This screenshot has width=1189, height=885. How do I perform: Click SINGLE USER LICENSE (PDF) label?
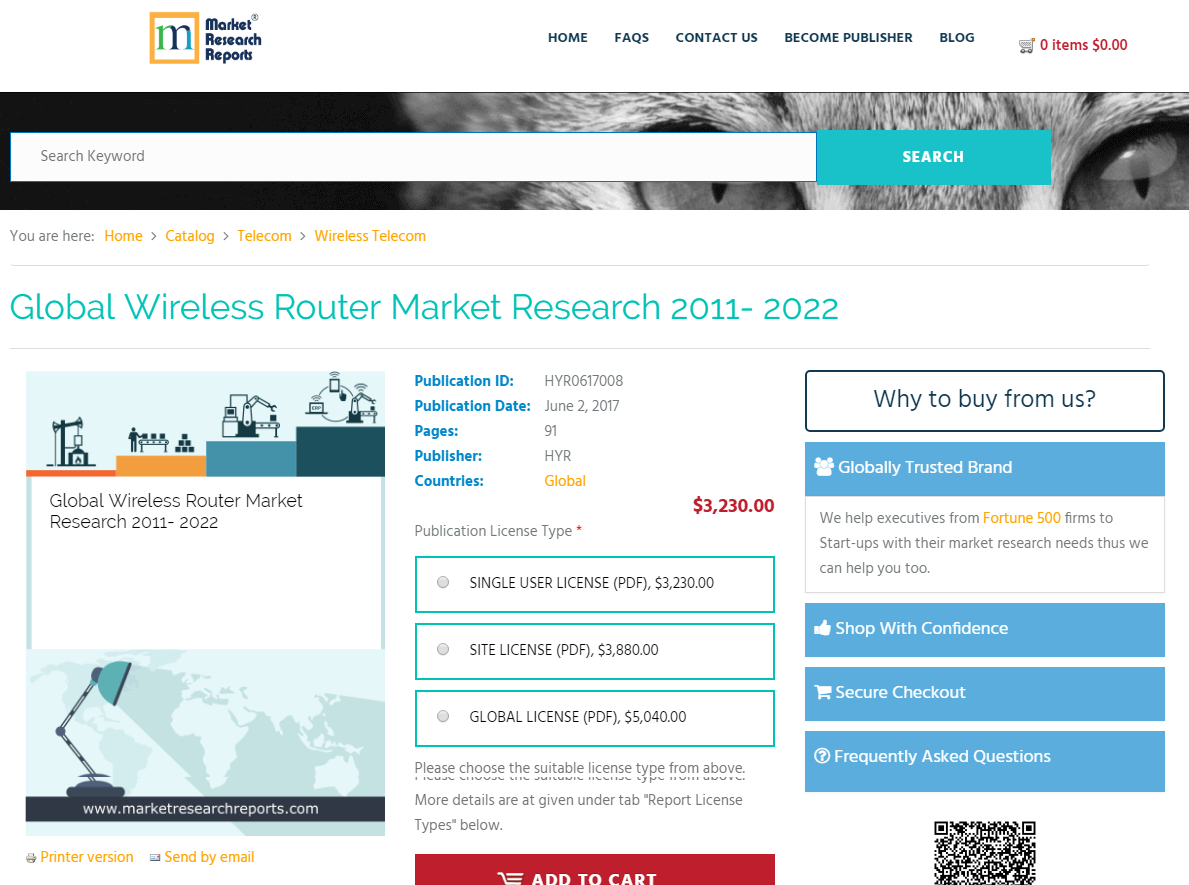click(591, 583)
